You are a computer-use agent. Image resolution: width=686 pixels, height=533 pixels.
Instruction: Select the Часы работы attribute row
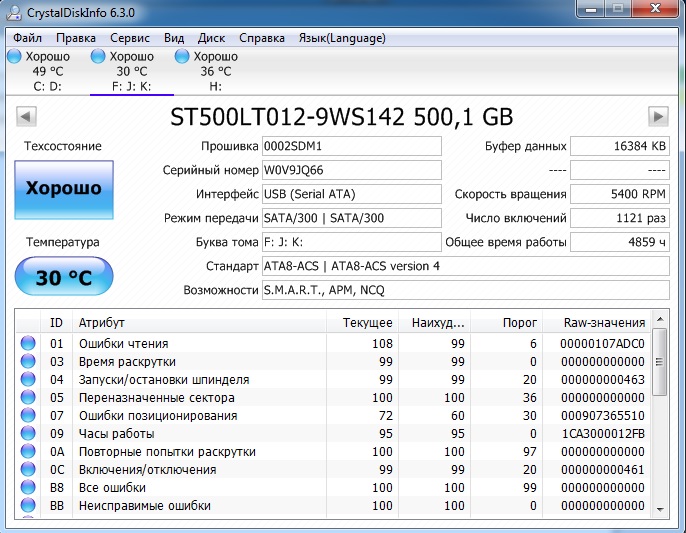click(333, 434)
